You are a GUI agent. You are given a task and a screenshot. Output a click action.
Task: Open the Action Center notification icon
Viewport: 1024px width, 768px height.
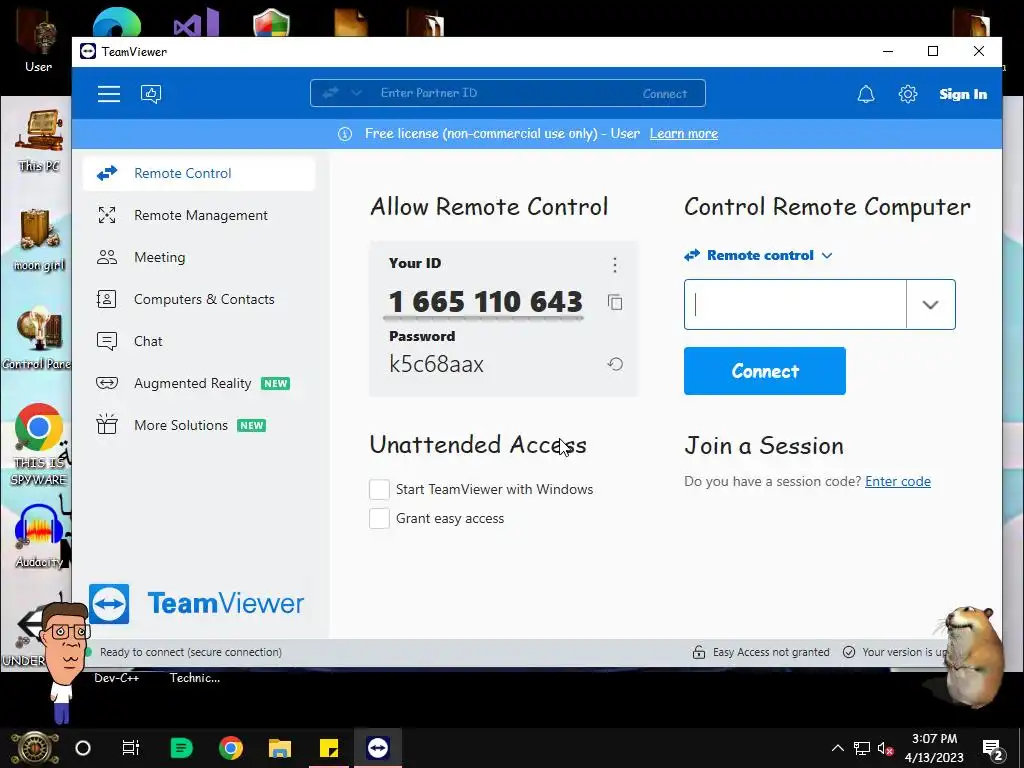click(993, 750)
